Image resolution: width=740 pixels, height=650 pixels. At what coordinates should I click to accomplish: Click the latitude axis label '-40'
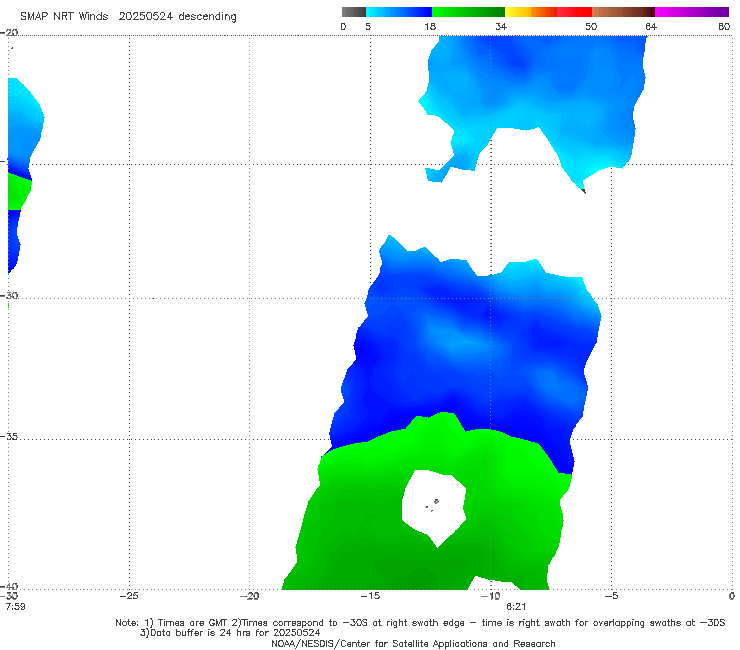click(x=9, y=586)
